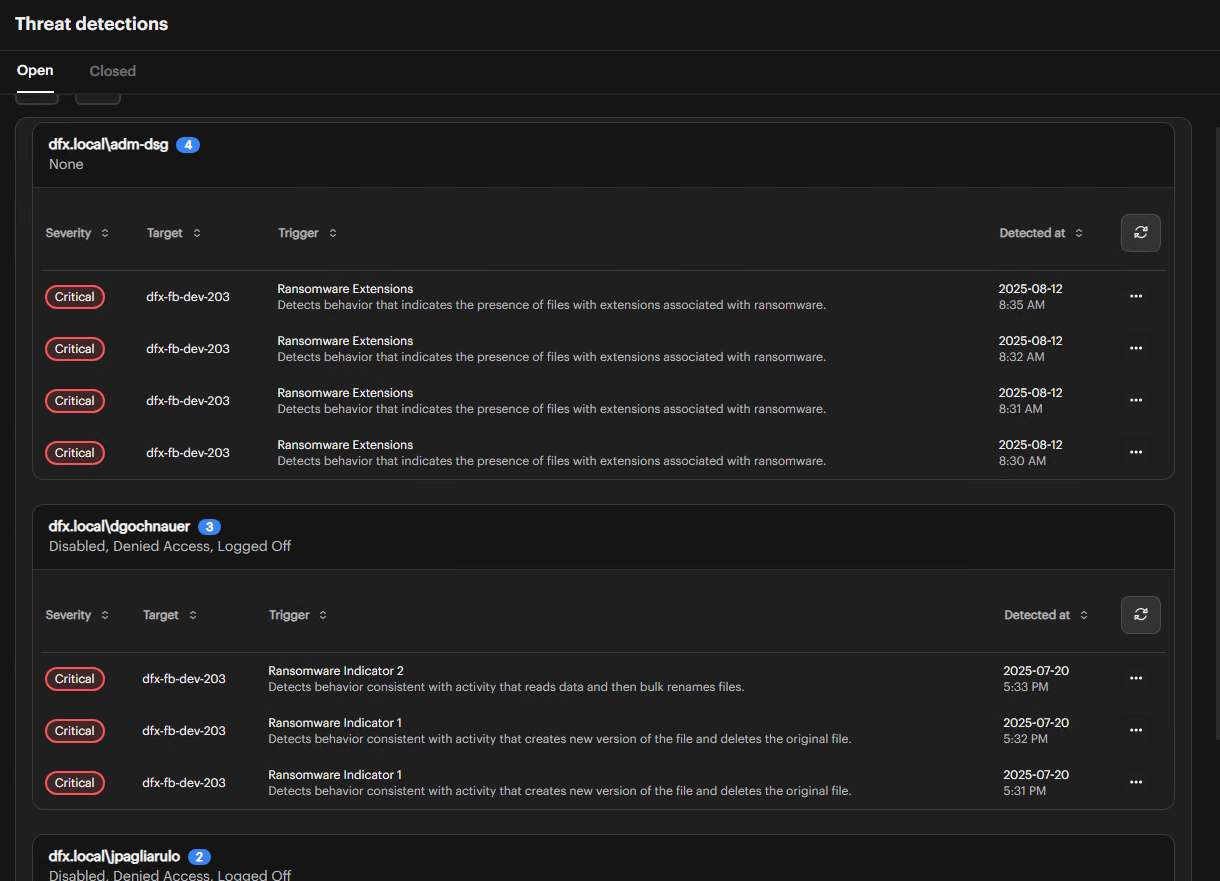Screen dimensions: 1220x881
Task: Refresh the adm-dsg detections table
Action: click(1140, 233)
